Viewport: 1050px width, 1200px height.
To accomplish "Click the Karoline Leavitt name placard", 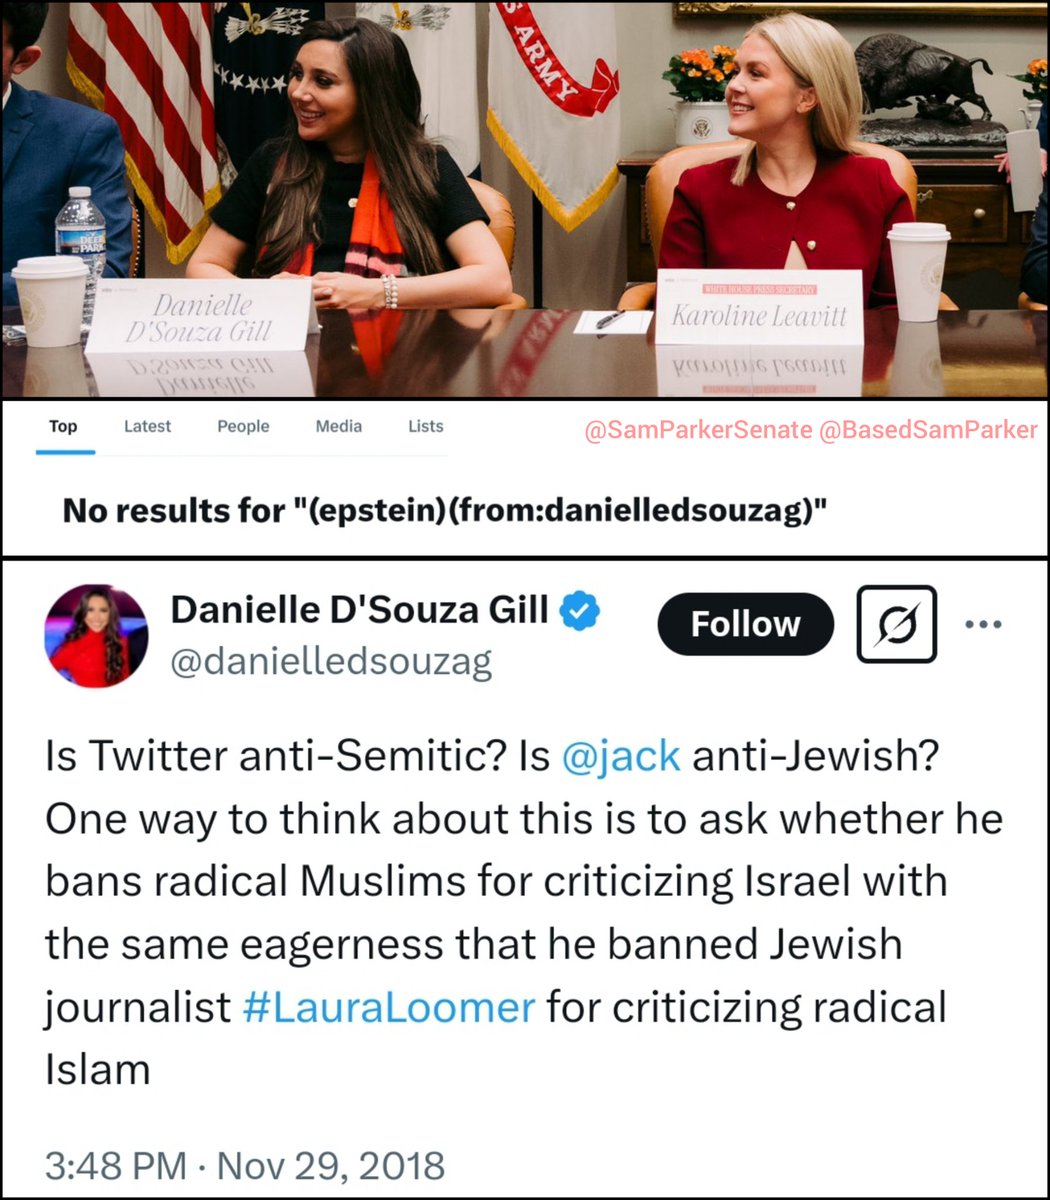I will (x=759, y=307).
